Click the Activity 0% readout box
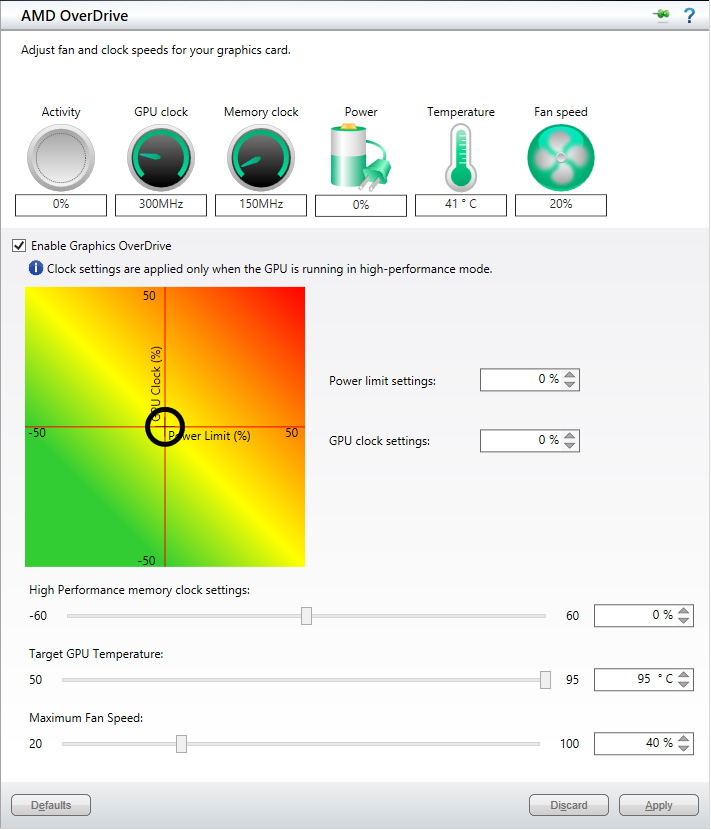Viewport: 711px width, 830px height. 61,205
